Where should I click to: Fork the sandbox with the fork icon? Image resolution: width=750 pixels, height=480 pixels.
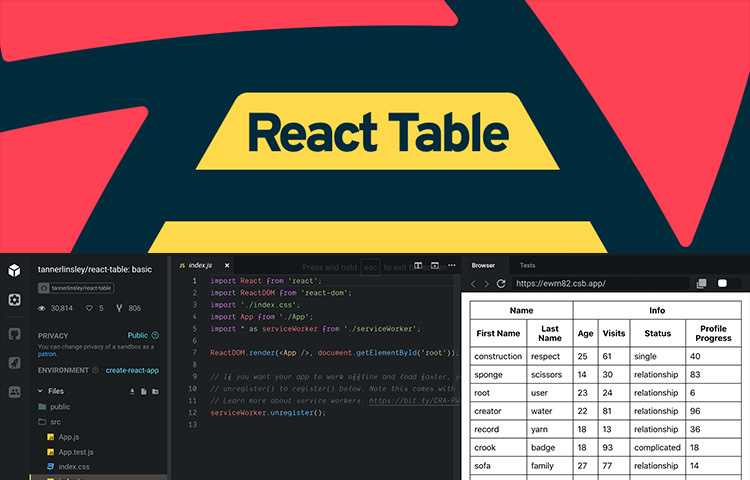click(119, 308)
